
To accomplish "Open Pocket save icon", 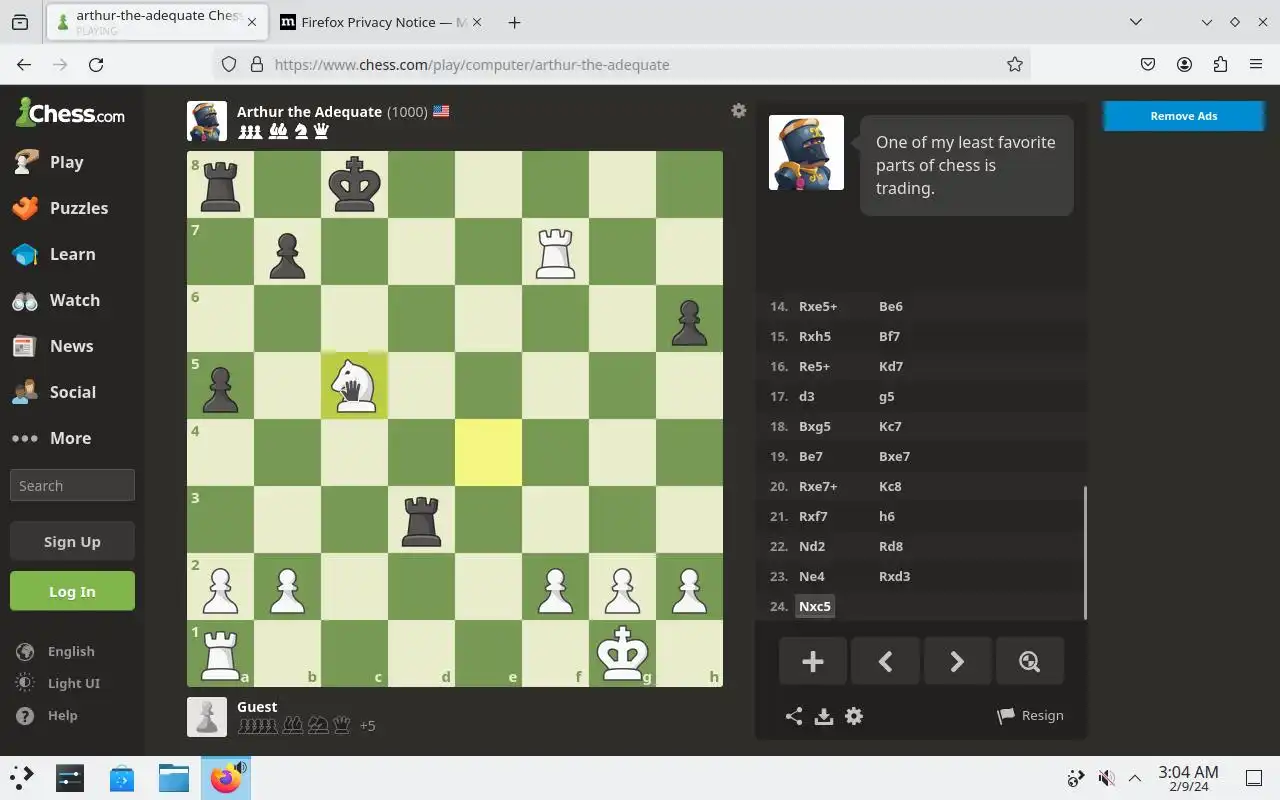I will 1148,64.
